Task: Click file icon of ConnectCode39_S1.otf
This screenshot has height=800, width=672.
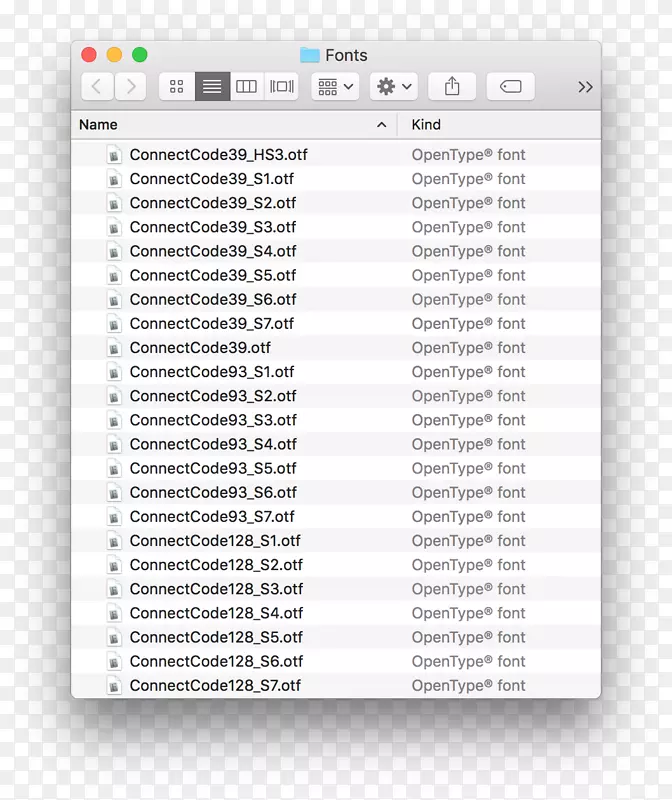Action: click(114, 179)
